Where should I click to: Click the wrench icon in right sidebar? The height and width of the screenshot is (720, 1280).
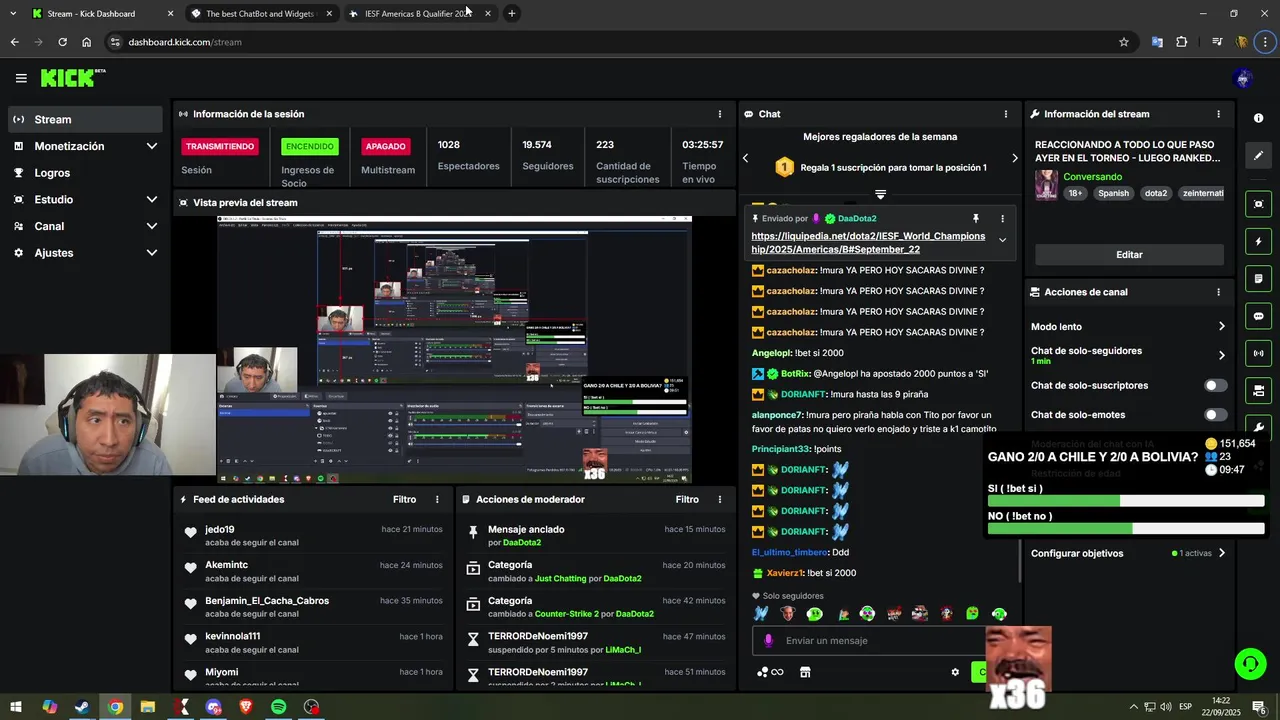1258,427
